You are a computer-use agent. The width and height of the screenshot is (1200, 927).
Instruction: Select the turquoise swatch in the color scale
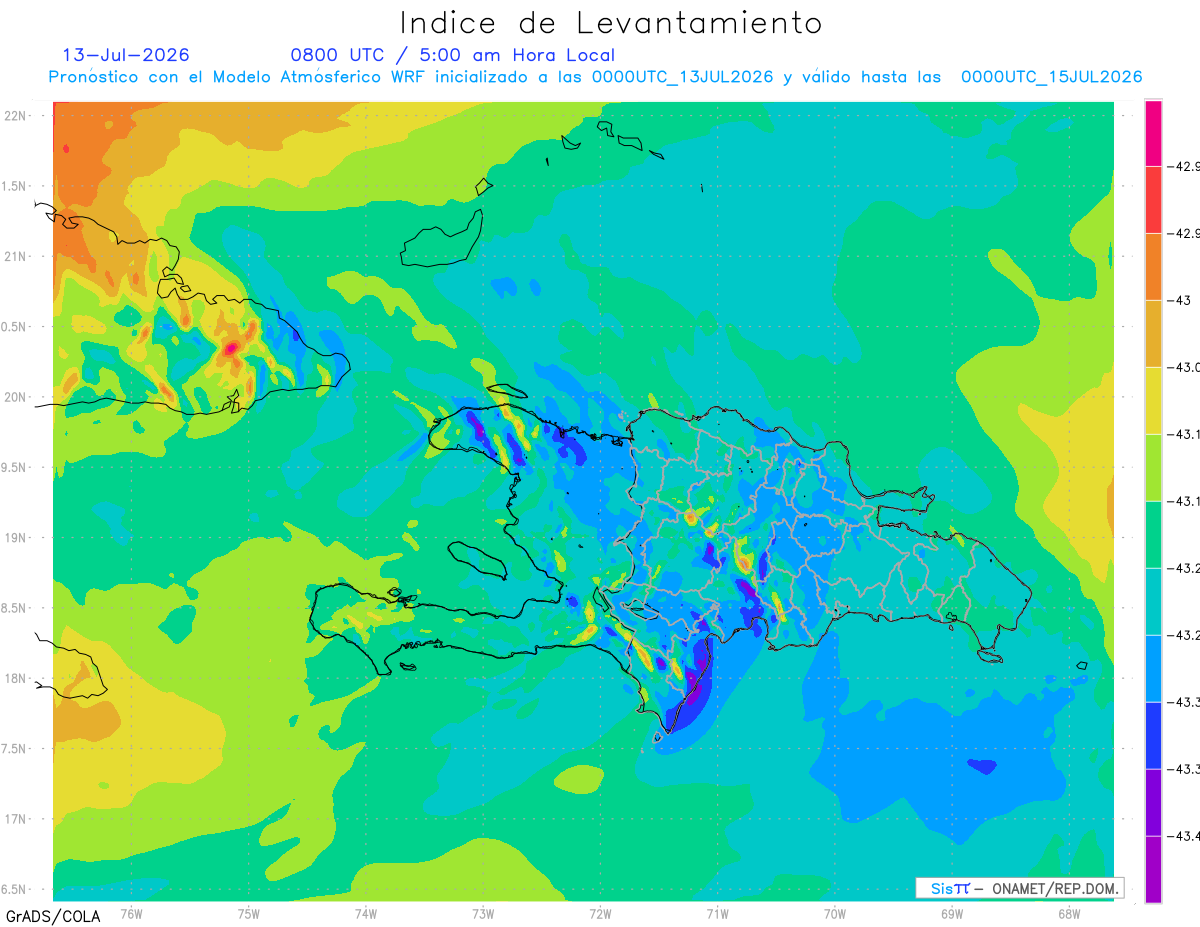1153,601
